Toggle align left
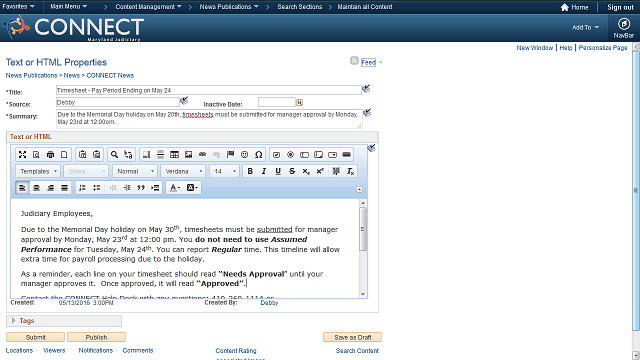 (x=22, y=188)
